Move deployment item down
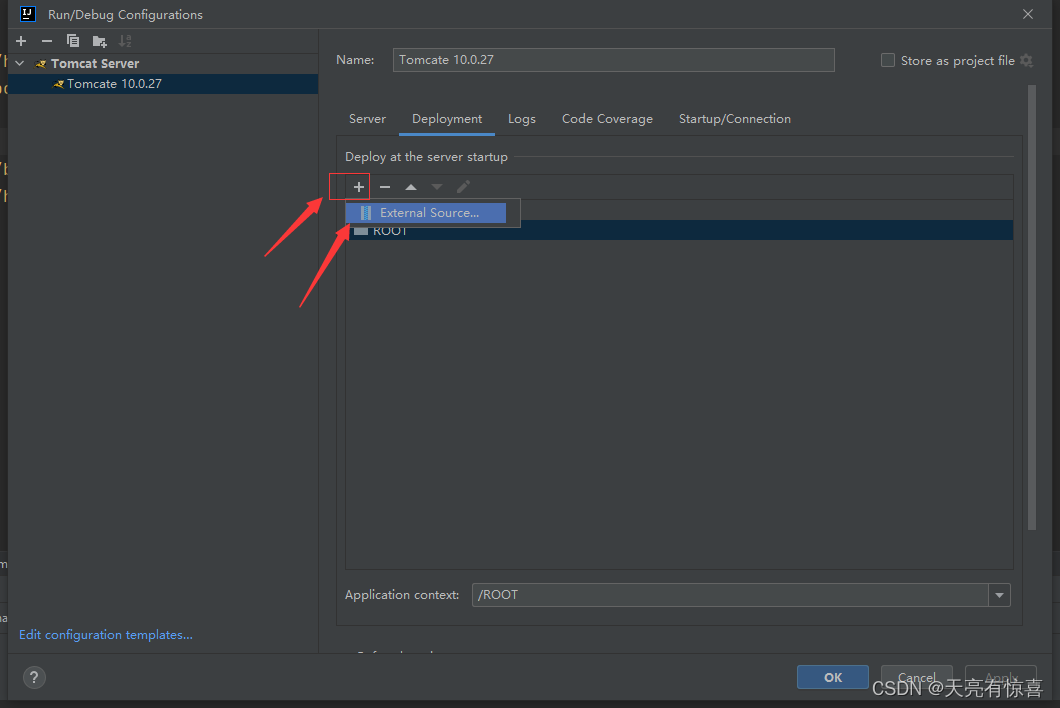 pos(437,187)
